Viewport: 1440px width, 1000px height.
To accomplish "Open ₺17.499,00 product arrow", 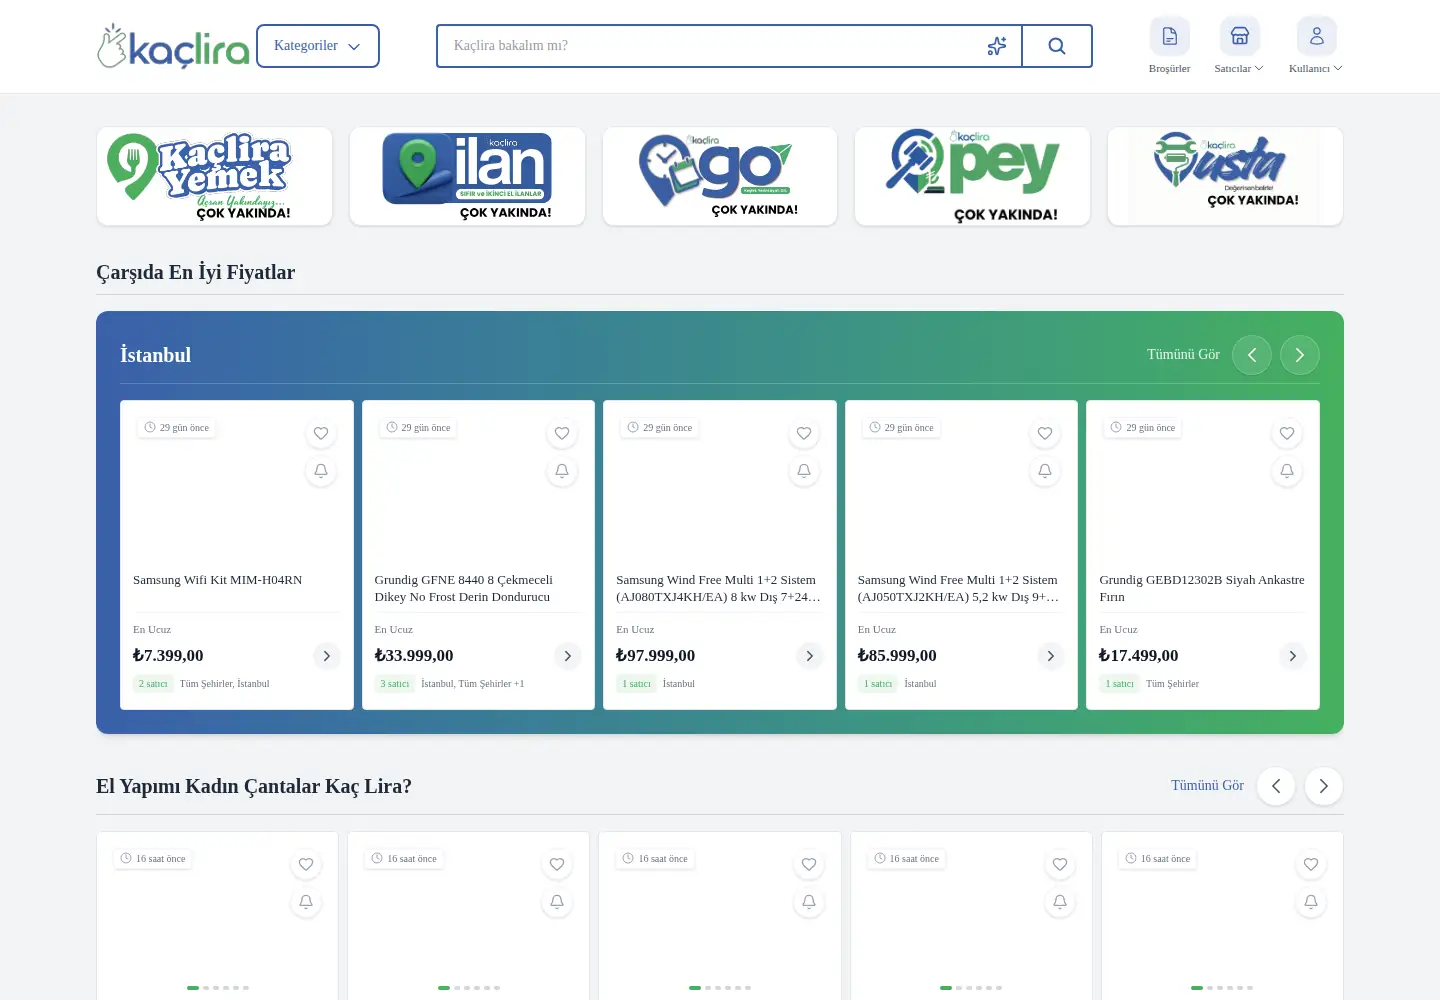I will tap(1292, 656).
